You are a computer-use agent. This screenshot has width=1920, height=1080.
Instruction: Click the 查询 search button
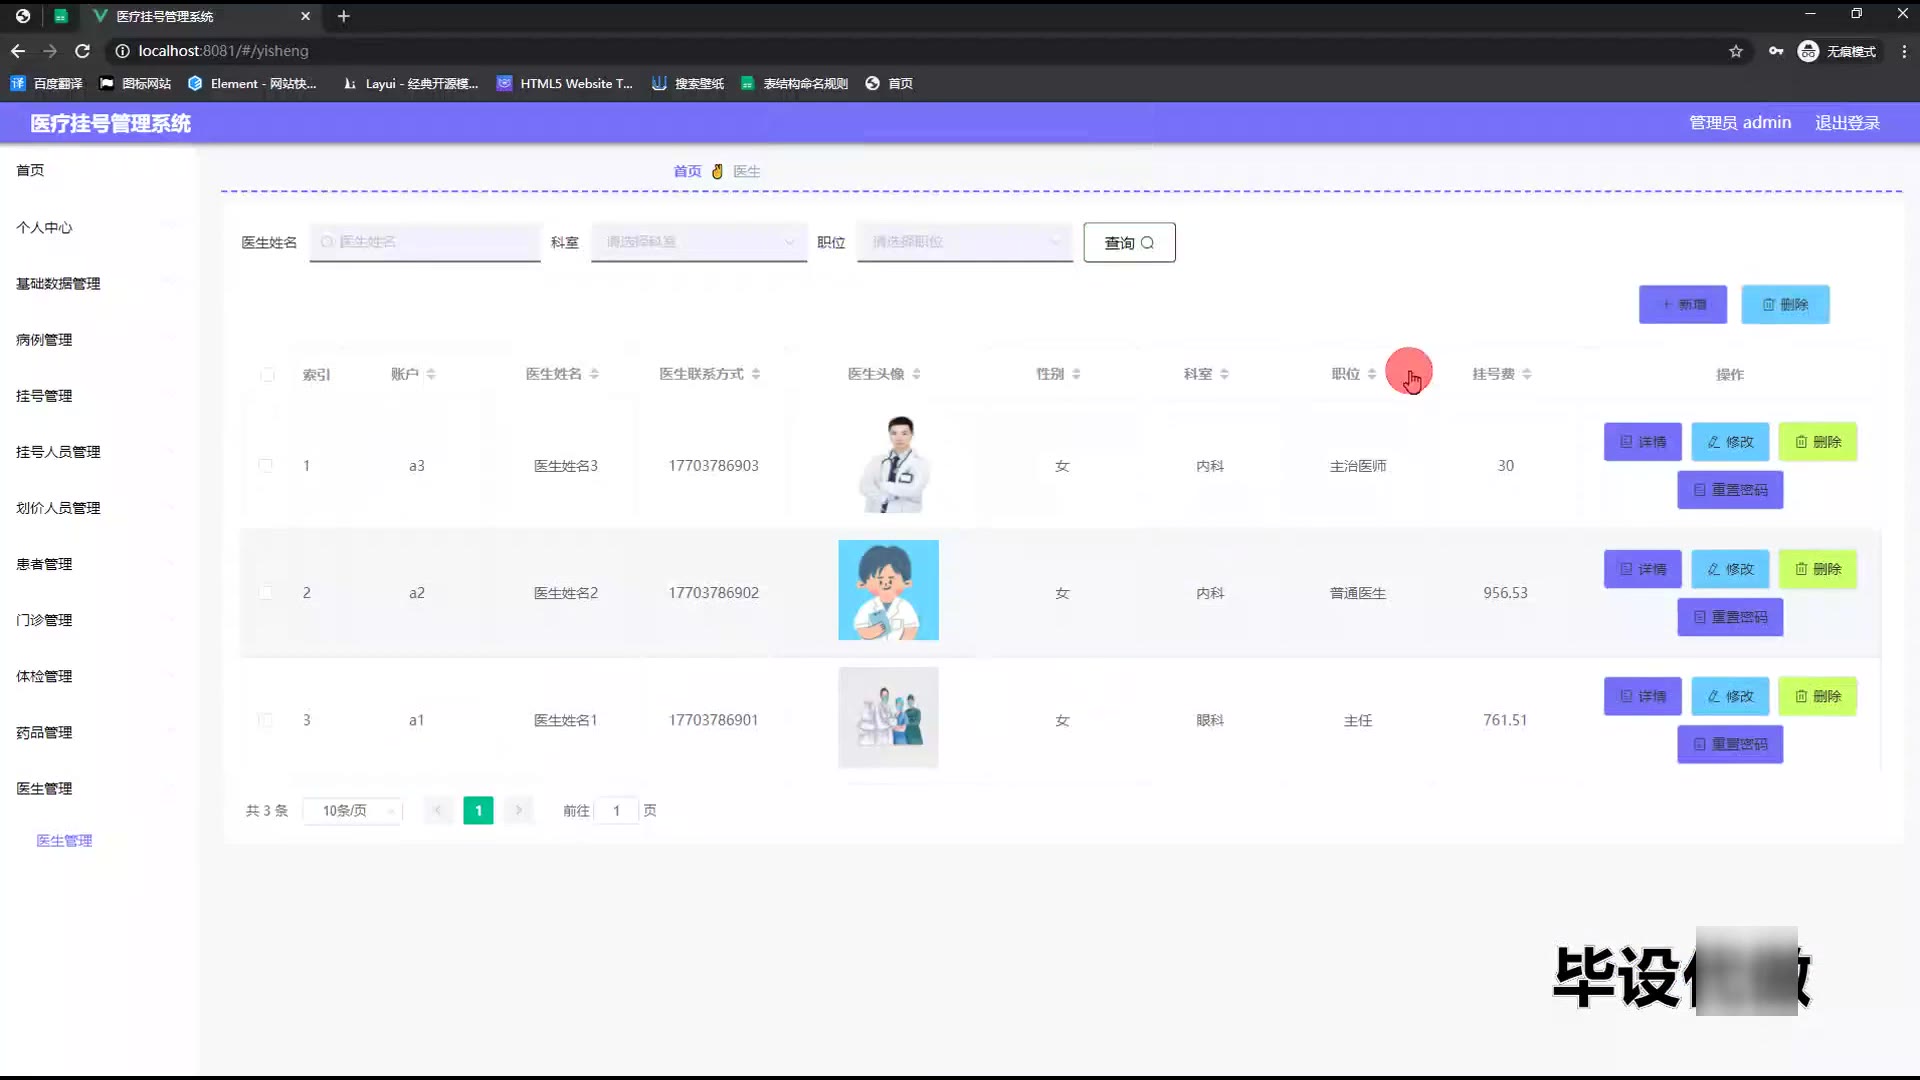(1129, 243)
